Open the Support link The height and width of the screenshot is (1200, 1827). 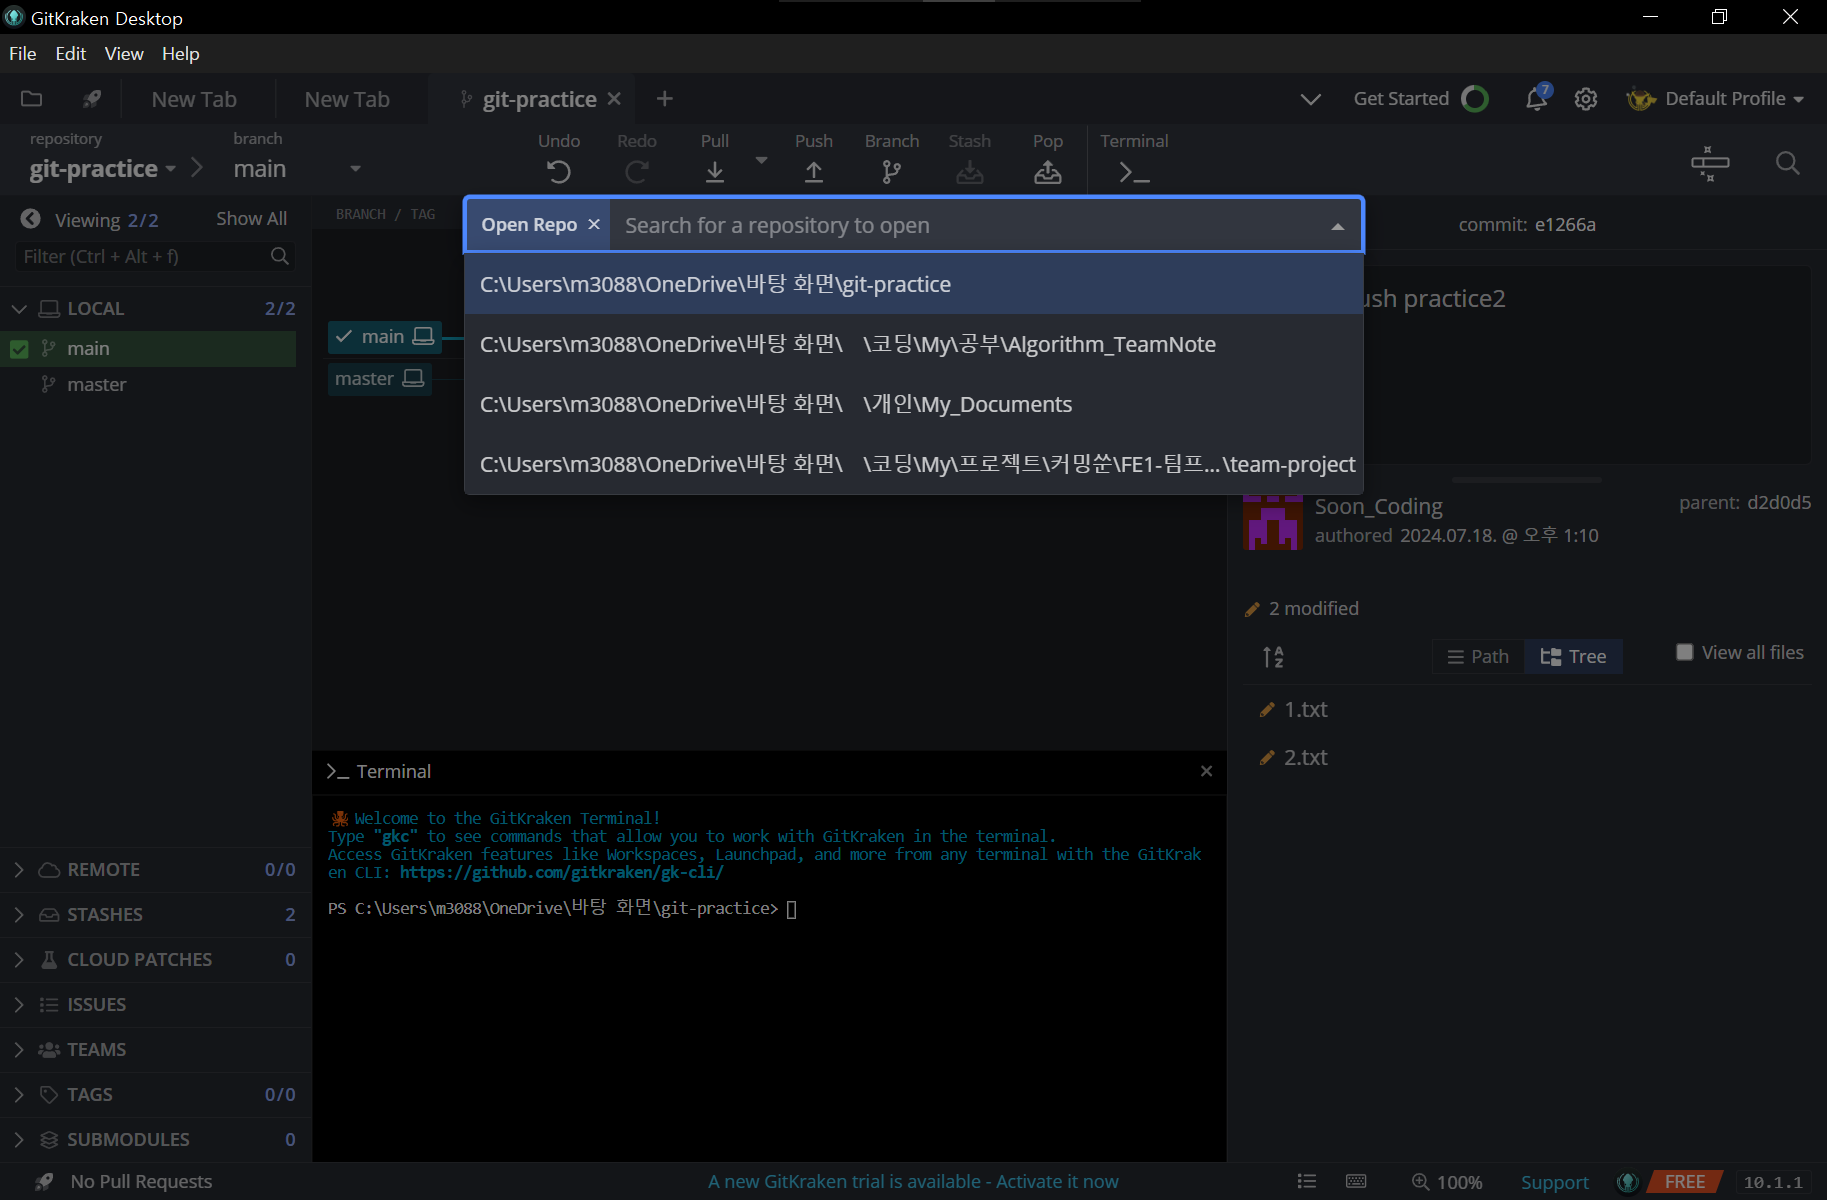click(x=1554, y=1182)
